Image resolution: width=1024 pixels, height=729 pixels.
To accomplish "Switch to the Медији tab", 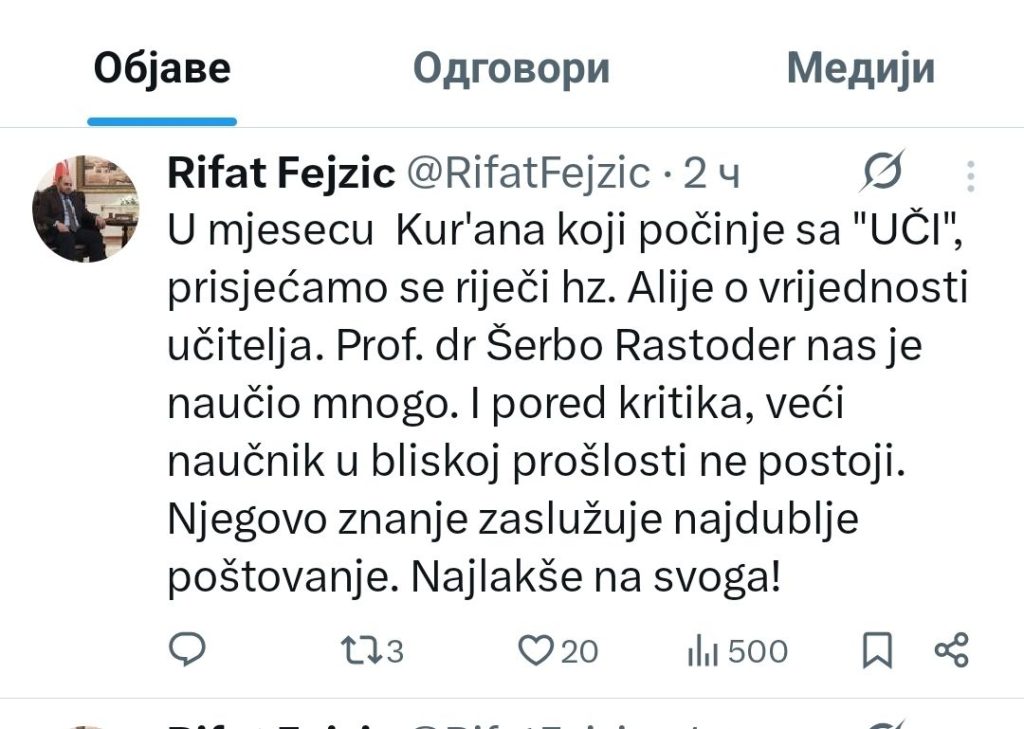I will (x=860, y=69).
